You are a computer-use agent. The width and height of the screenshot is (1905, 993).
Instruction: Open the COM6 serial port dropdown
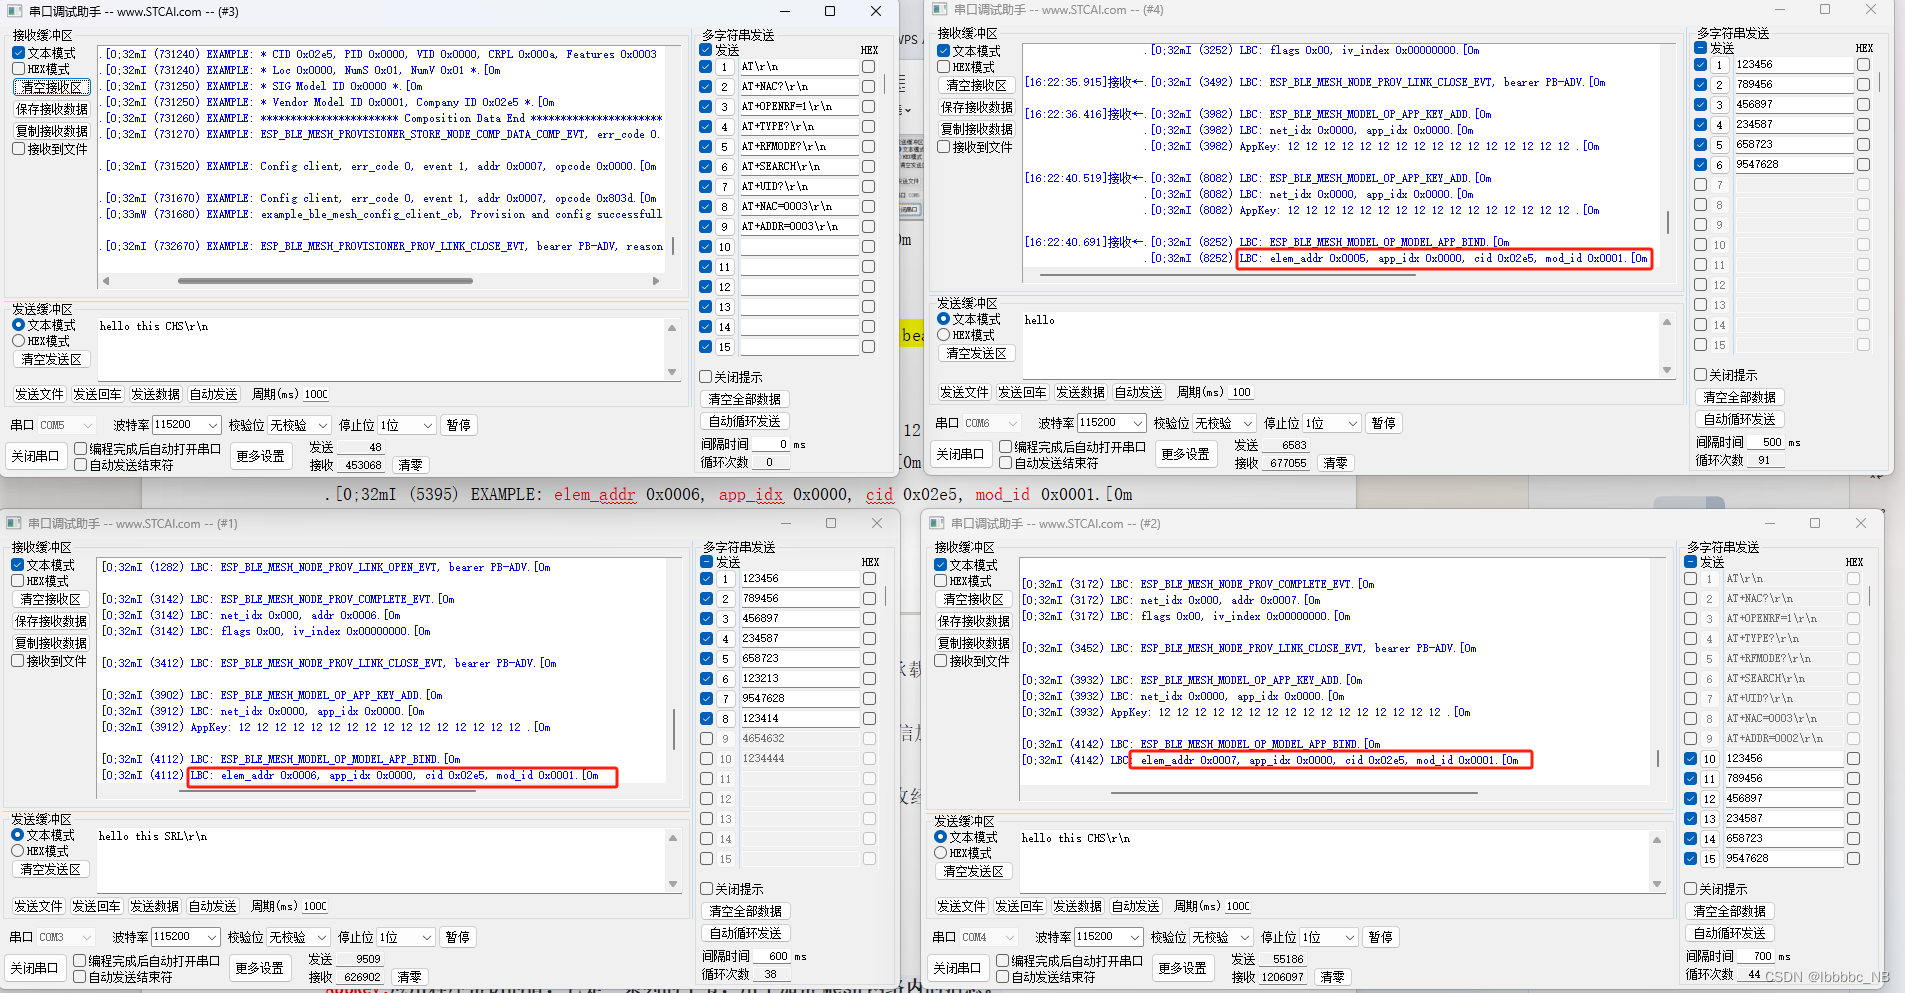tap(992, 423)
